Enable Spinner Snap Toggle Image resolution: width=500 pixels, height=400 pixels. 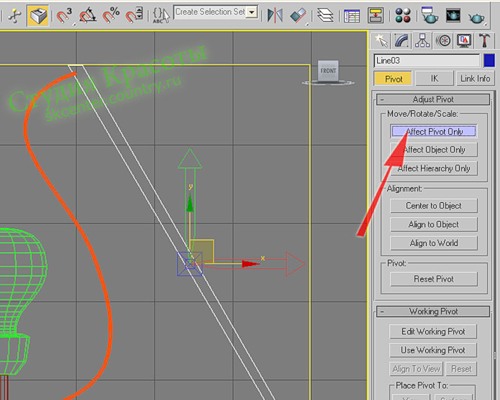(x=134, y=16)
